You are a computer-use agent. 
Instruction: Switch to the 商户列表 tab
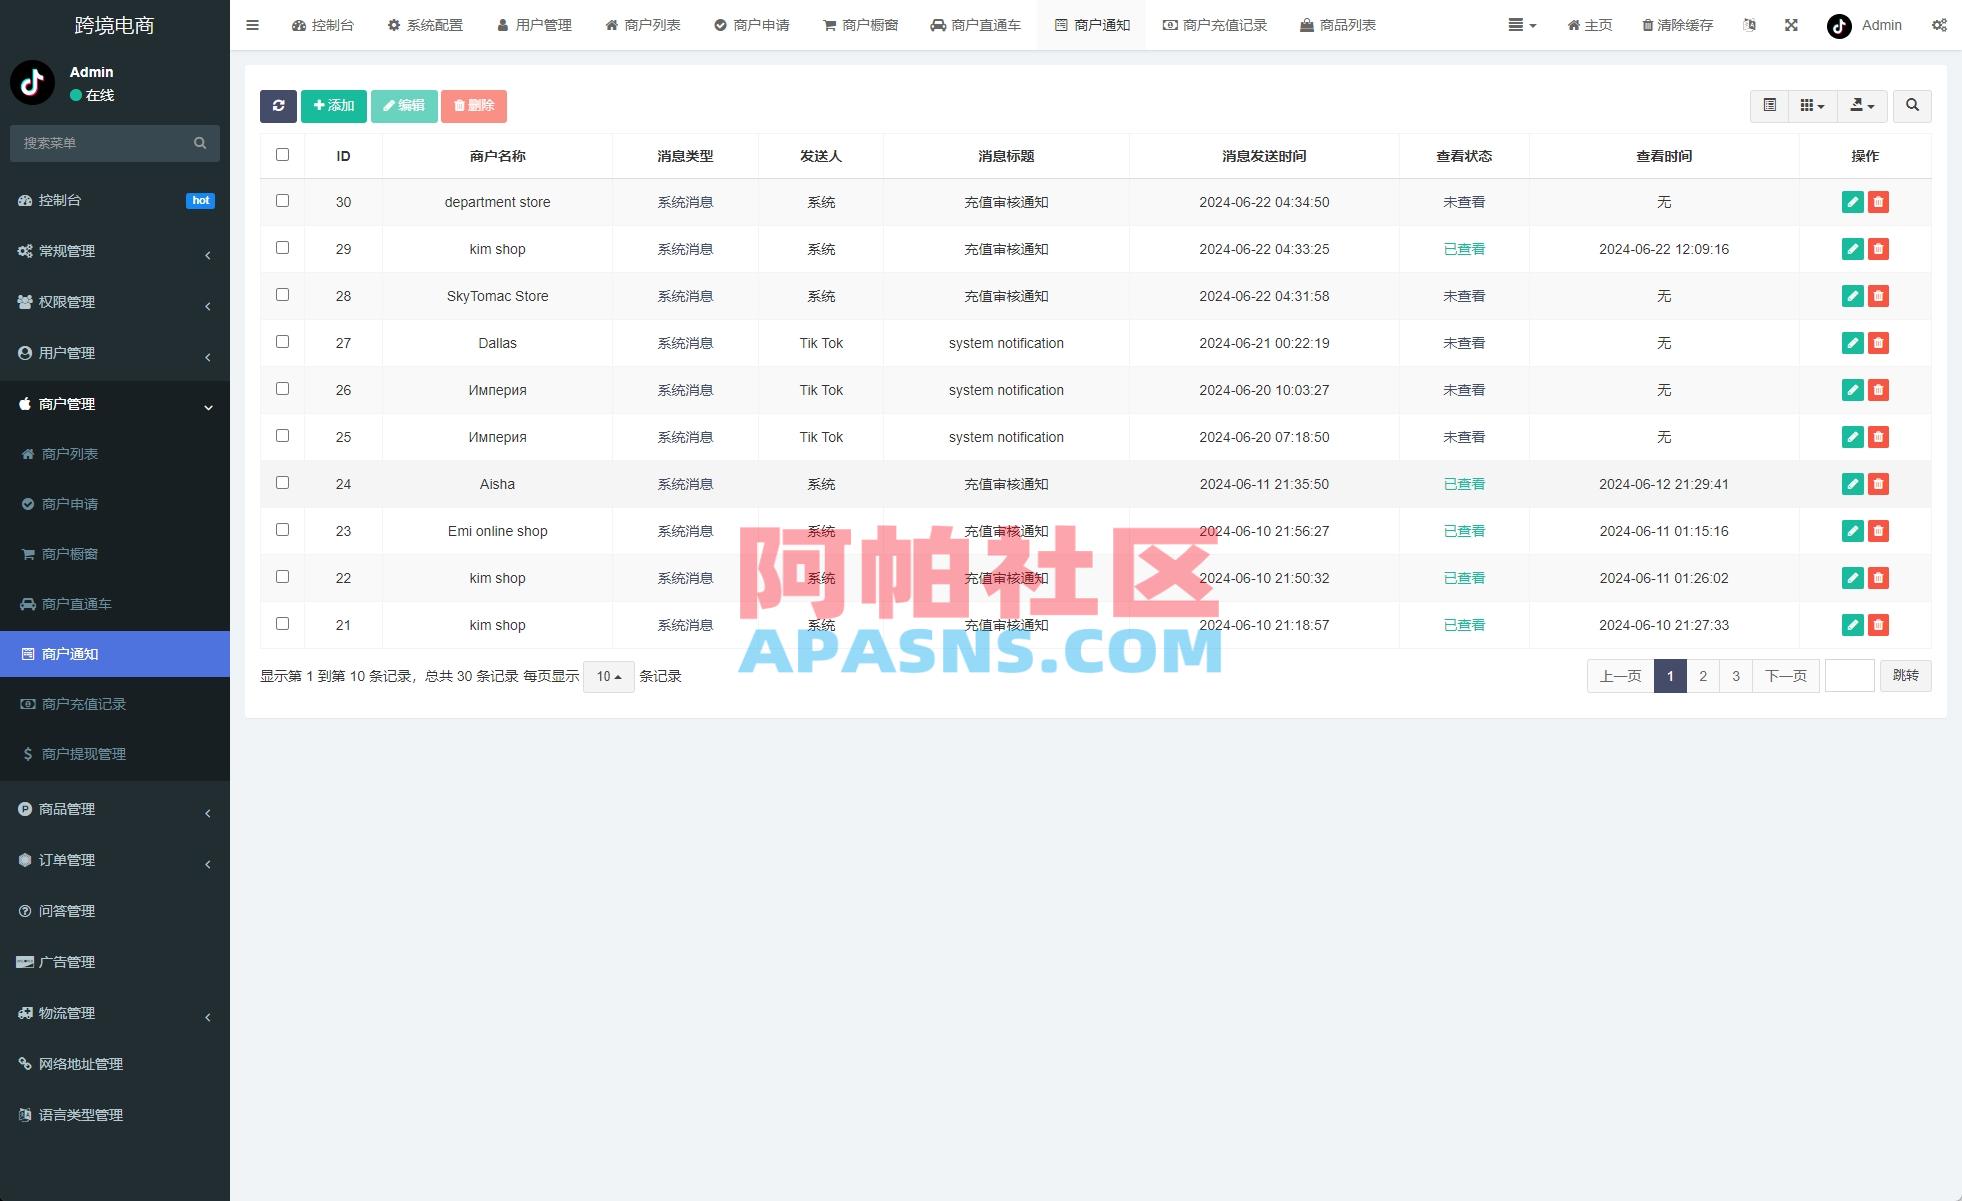643,25
